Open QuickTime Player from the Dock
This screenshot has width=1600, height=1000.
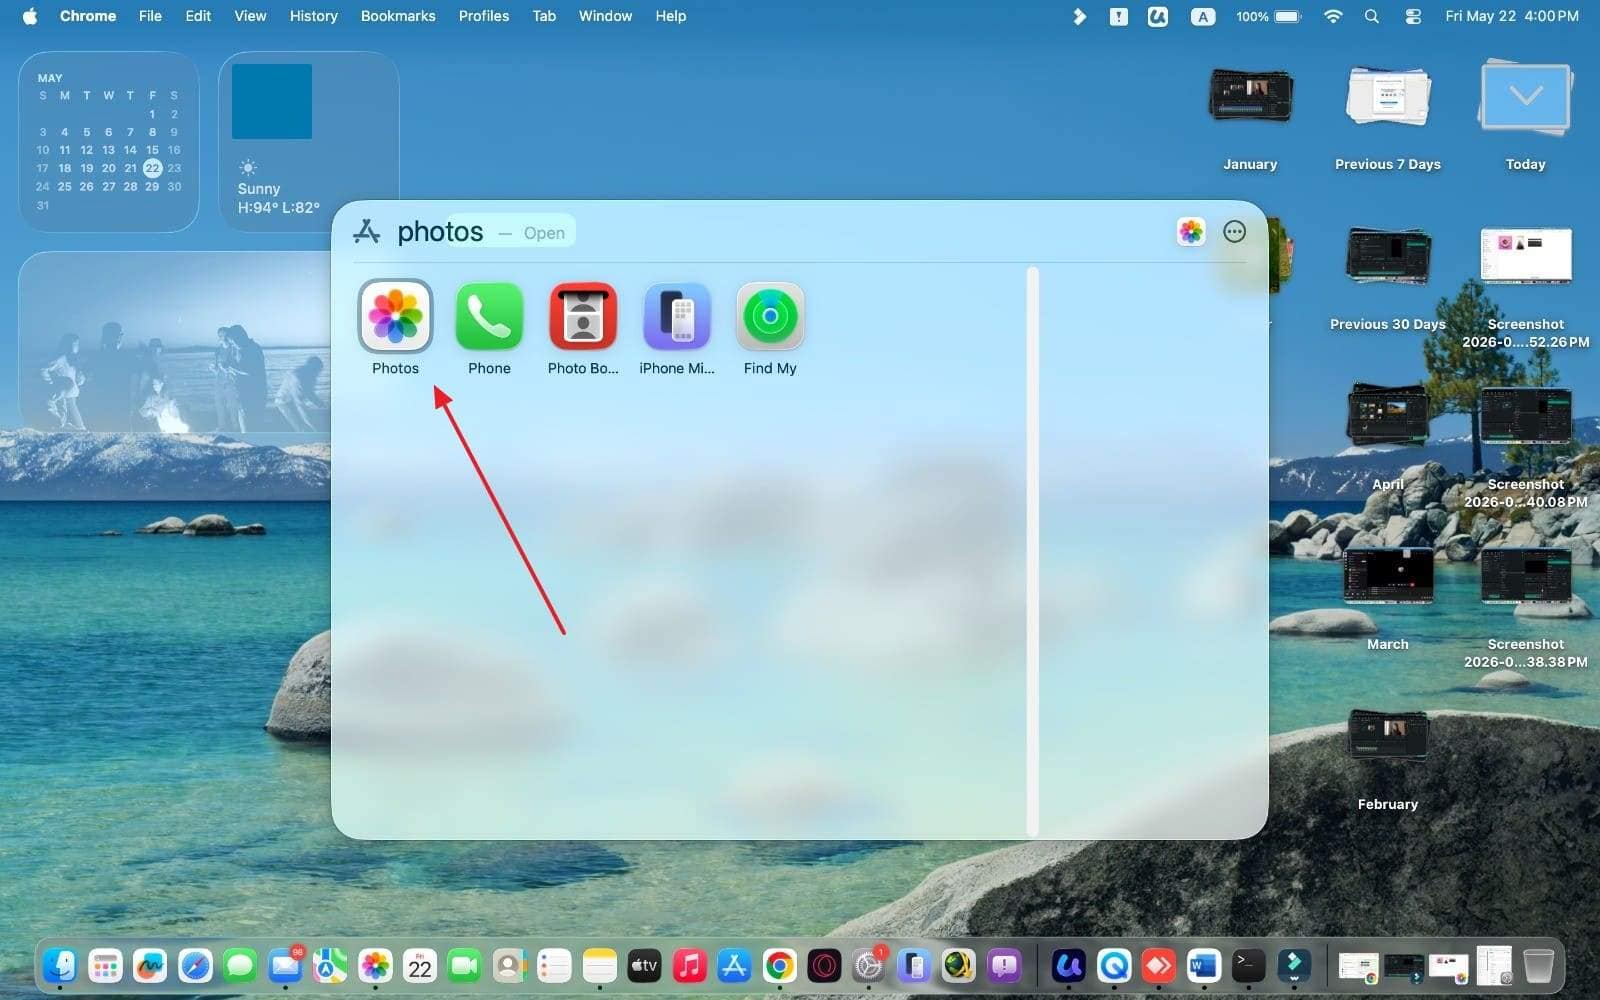click(1114, 966)
